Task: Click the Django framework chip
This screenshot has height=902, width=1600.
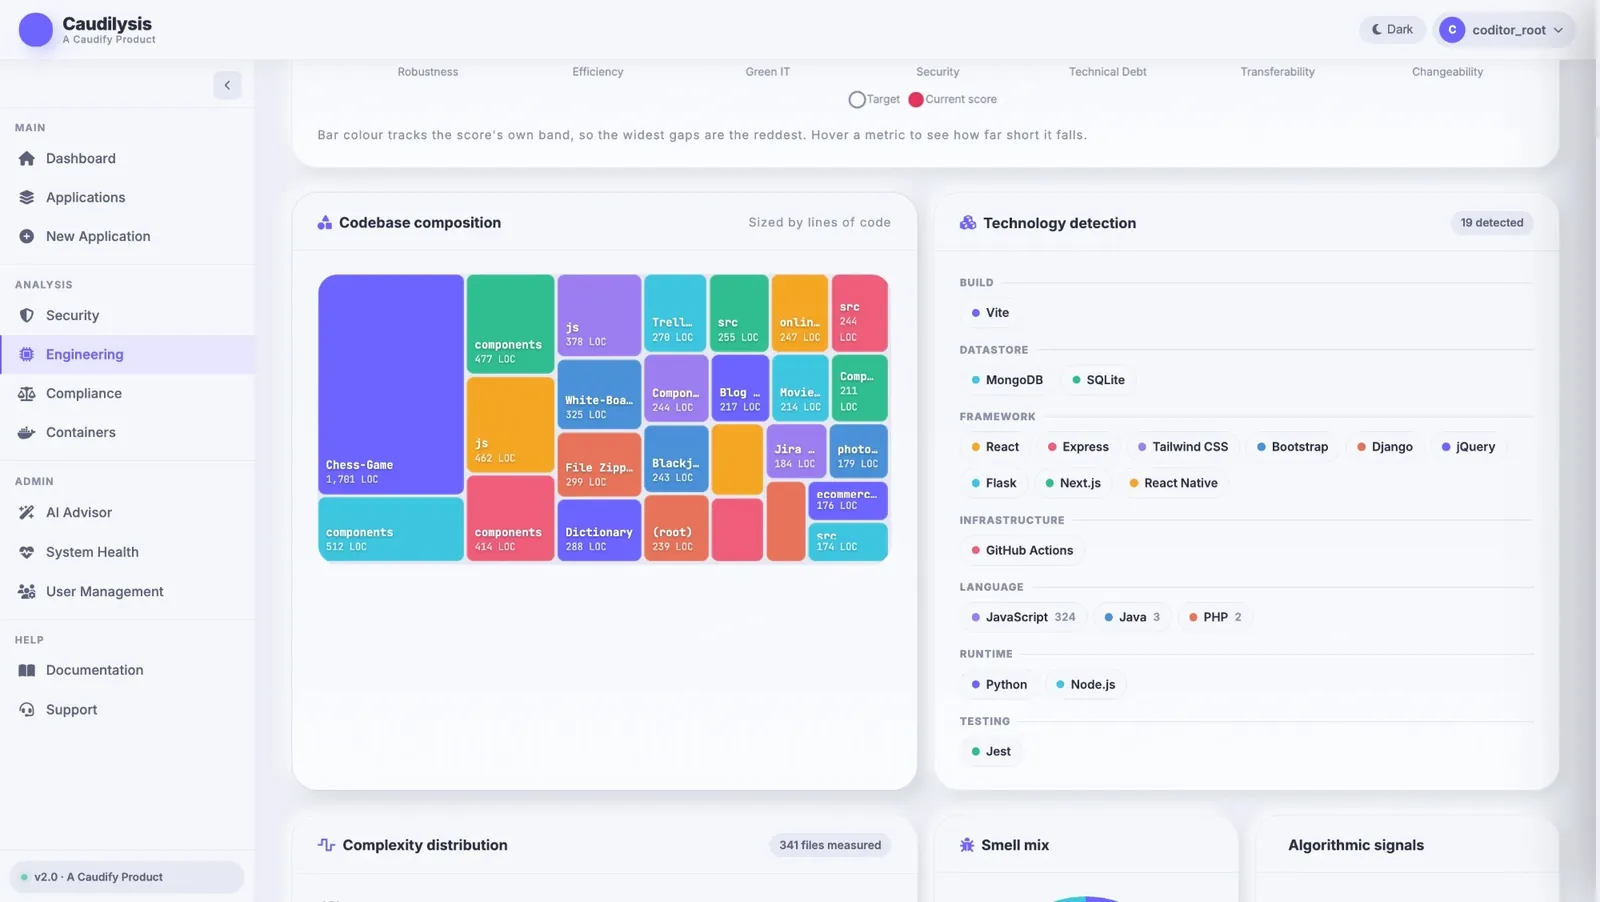Action: pyautogui.click(x=1384, y=447)
